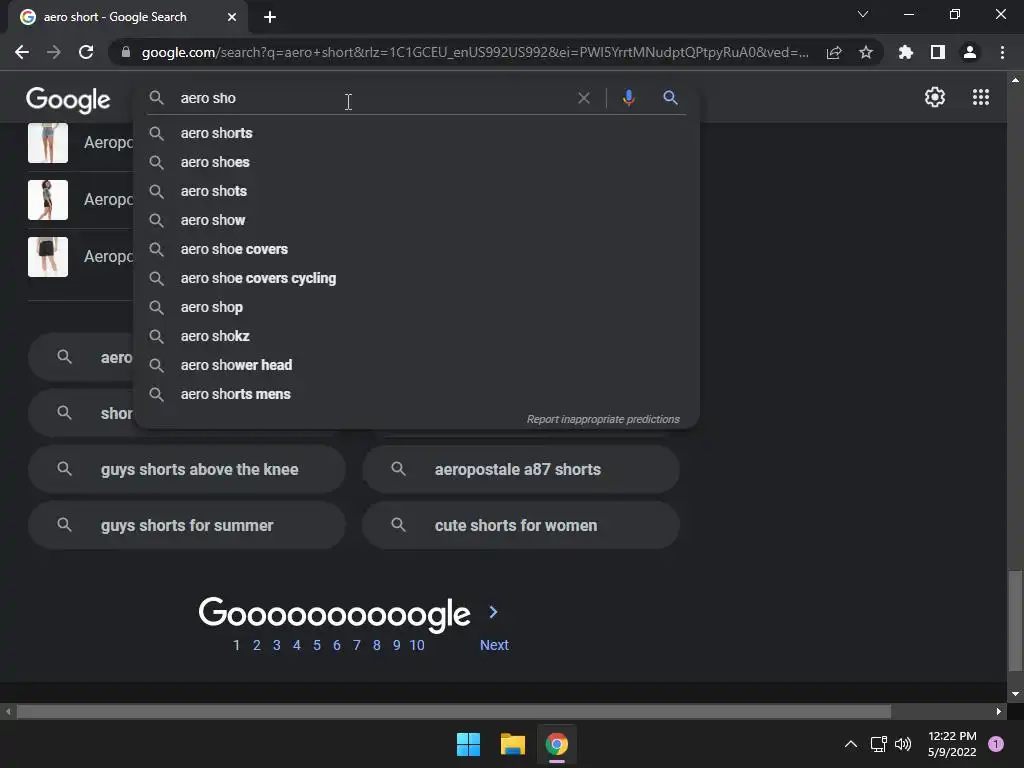Viewport: 1024px width, 768px height.
Task: Click Report inappropriate predictions link
Action: [x=603, y=419]
